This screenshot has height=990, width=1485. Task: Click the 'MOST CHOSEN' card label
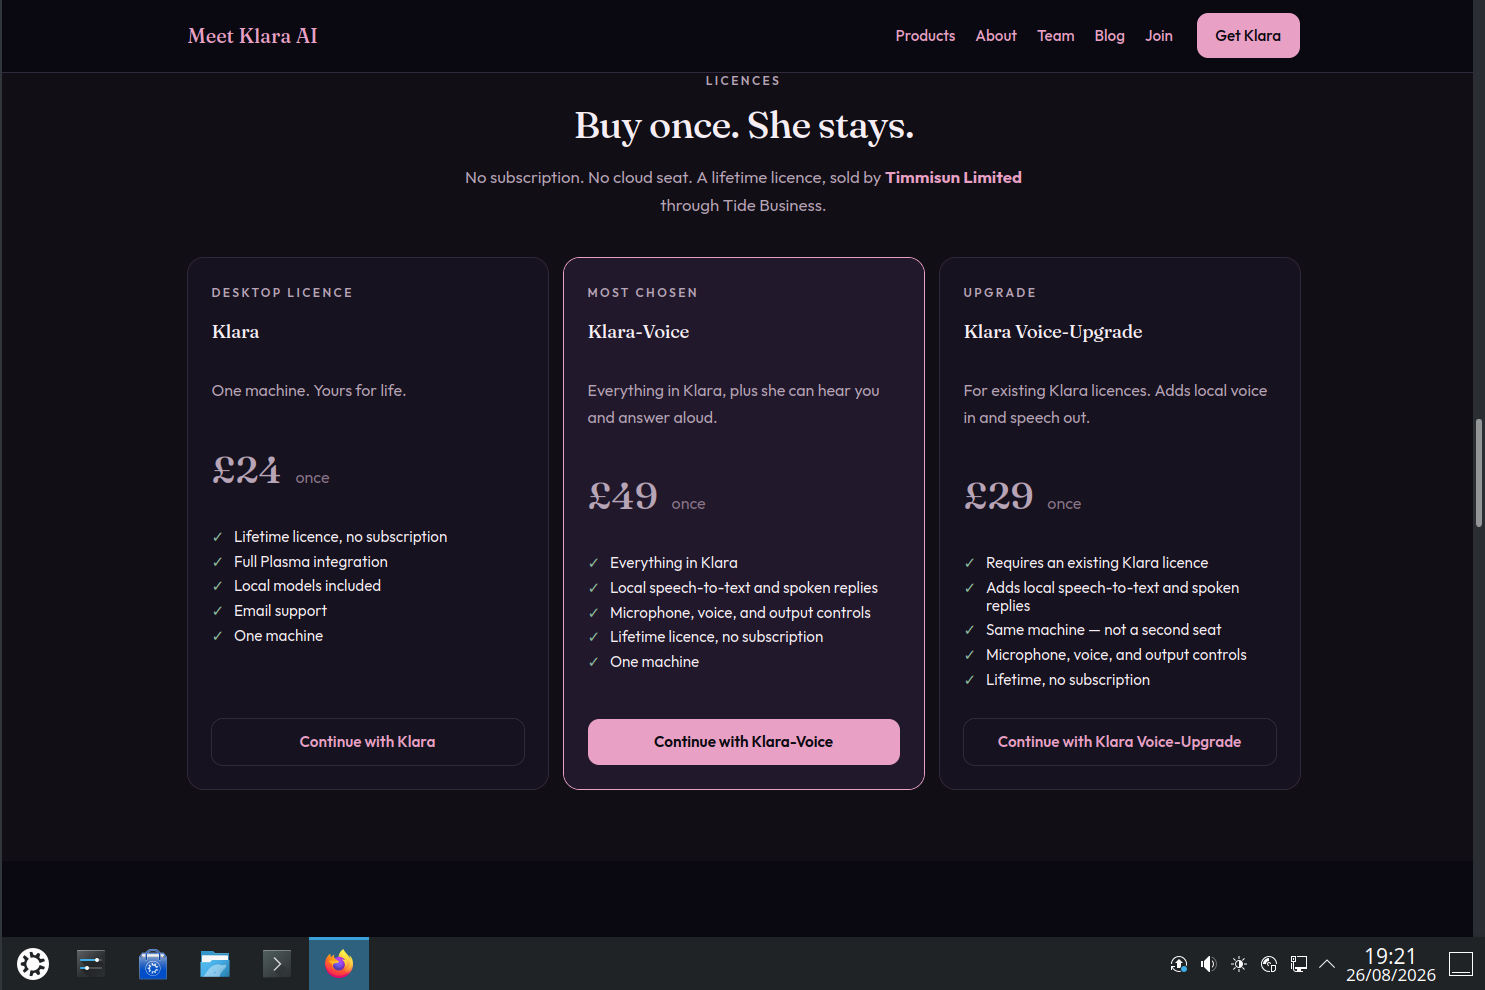(x=643, y=293)
